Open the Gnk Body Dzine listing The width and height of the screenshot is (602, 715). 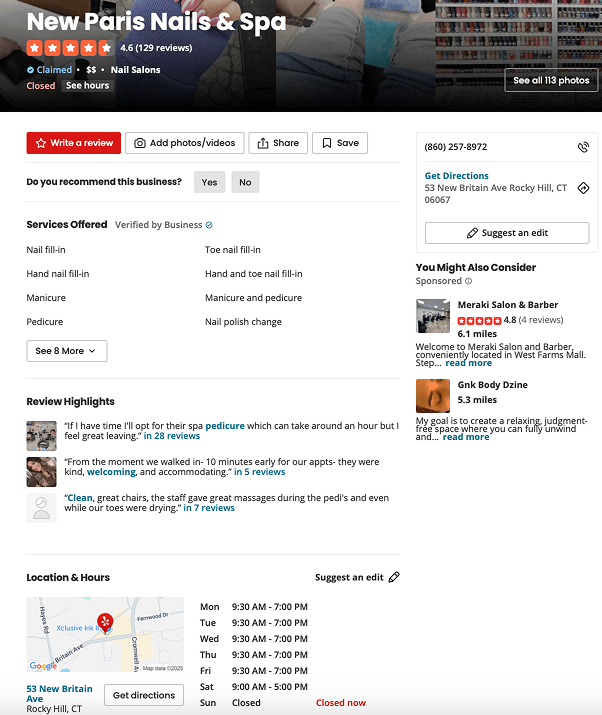click(x=493, y=384)
